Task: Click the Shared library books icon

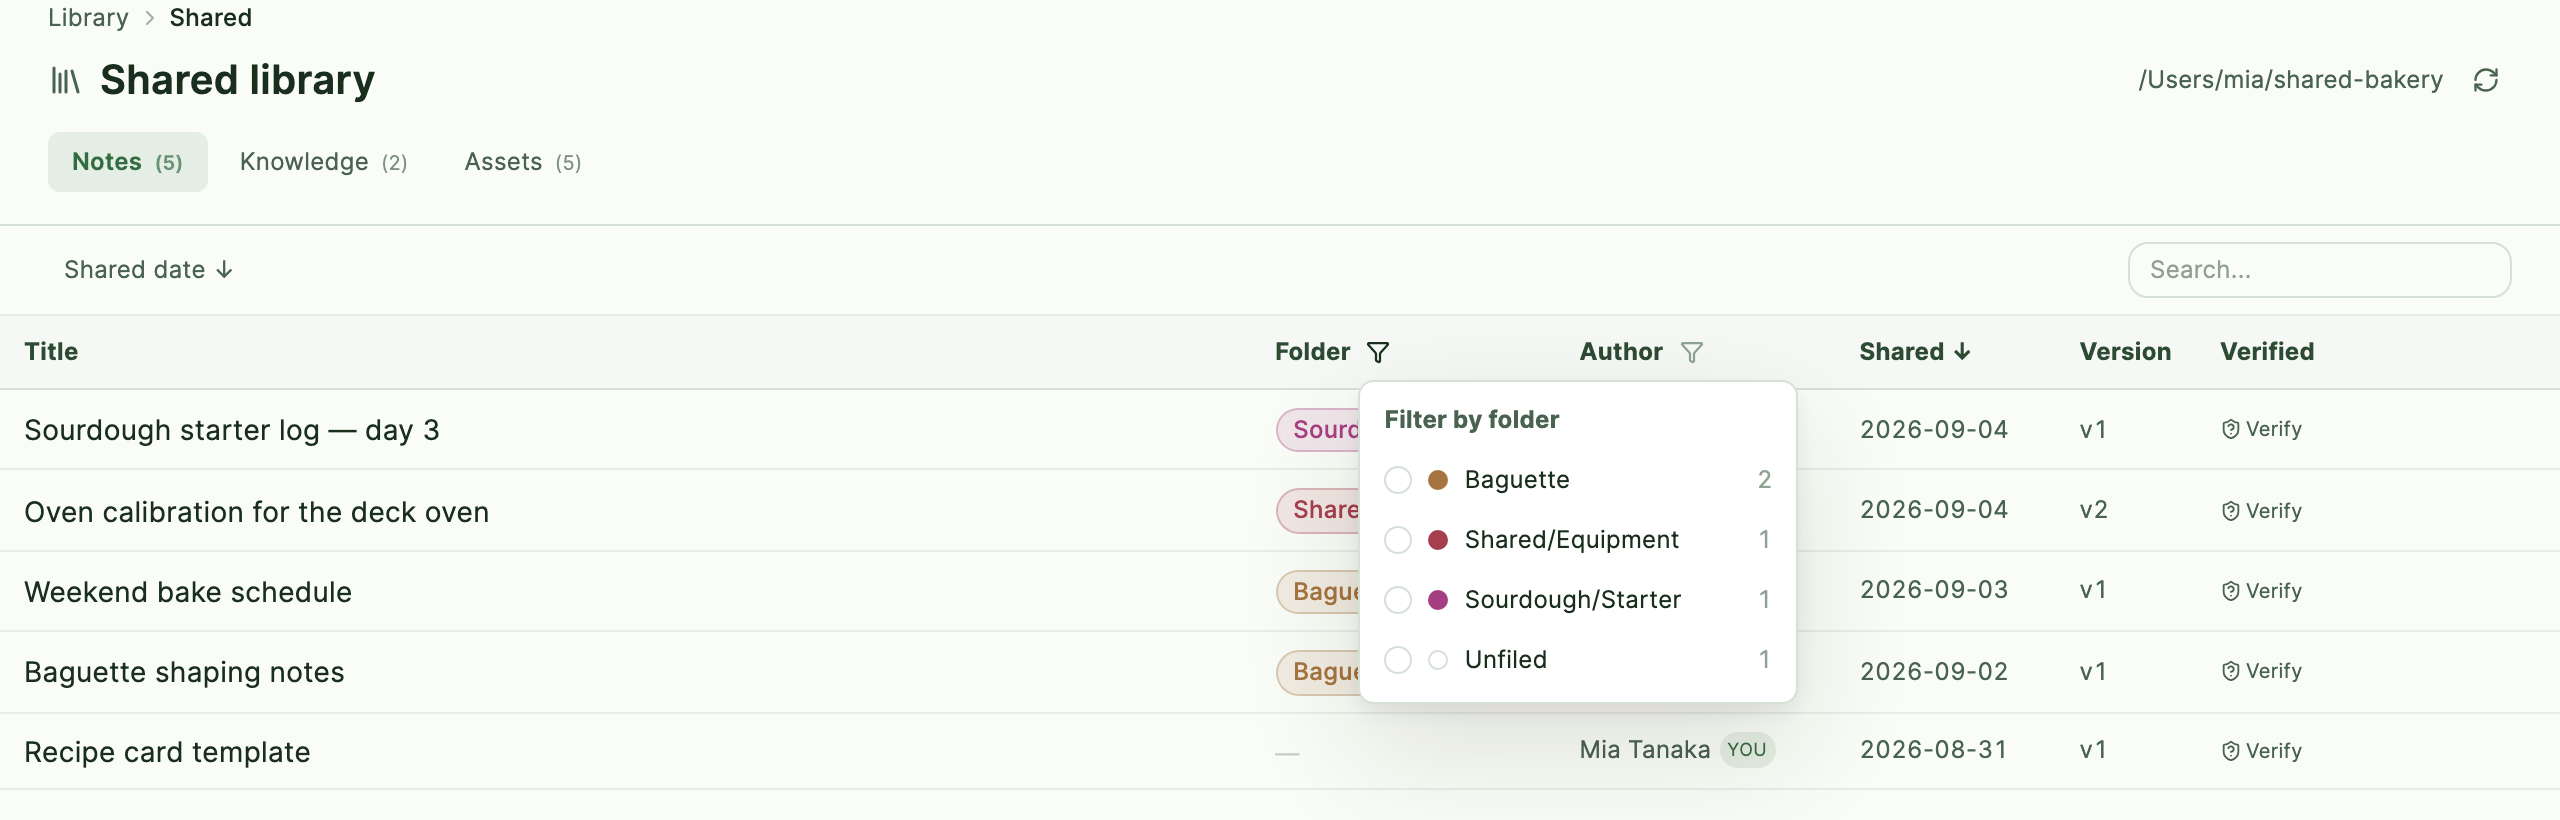Action: point(65,80)
